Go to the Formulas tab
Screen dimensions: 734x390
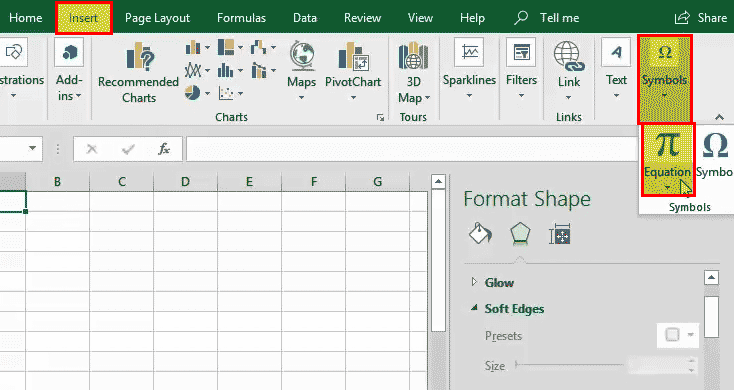[241, 18]
